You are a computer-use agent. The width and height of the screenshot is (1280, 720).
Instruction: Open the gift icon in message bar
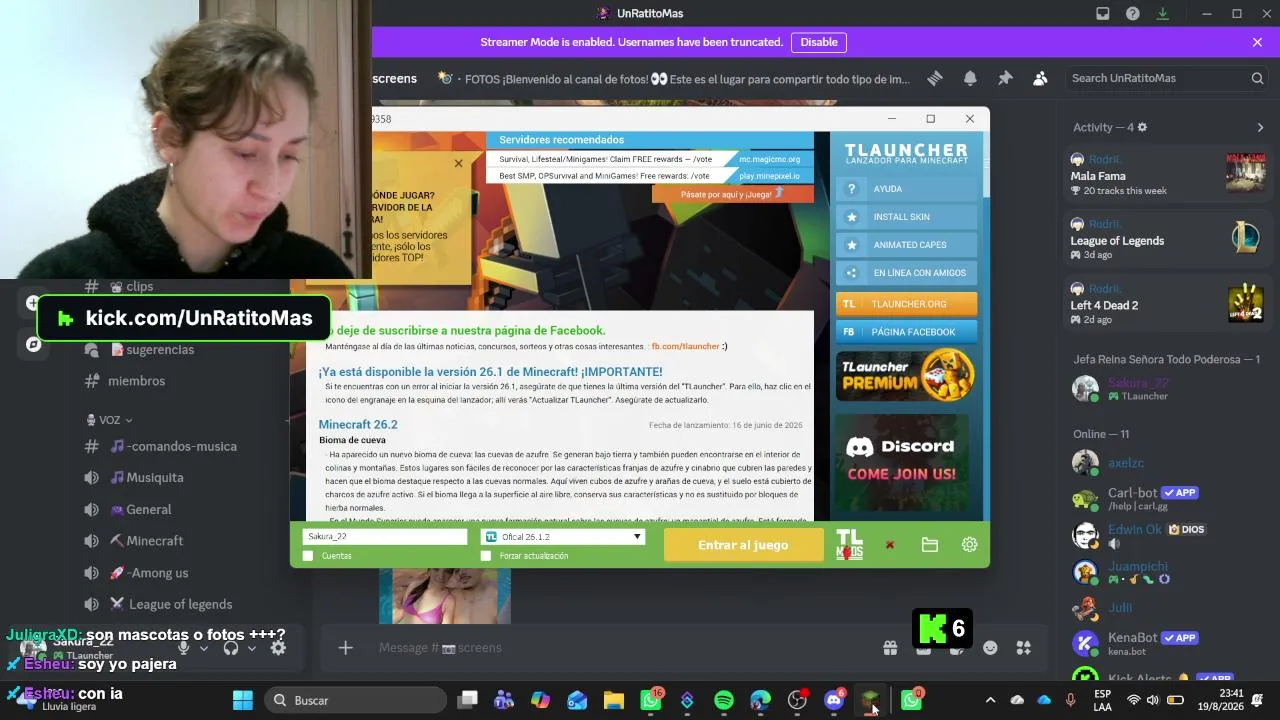tap(890, 648)
